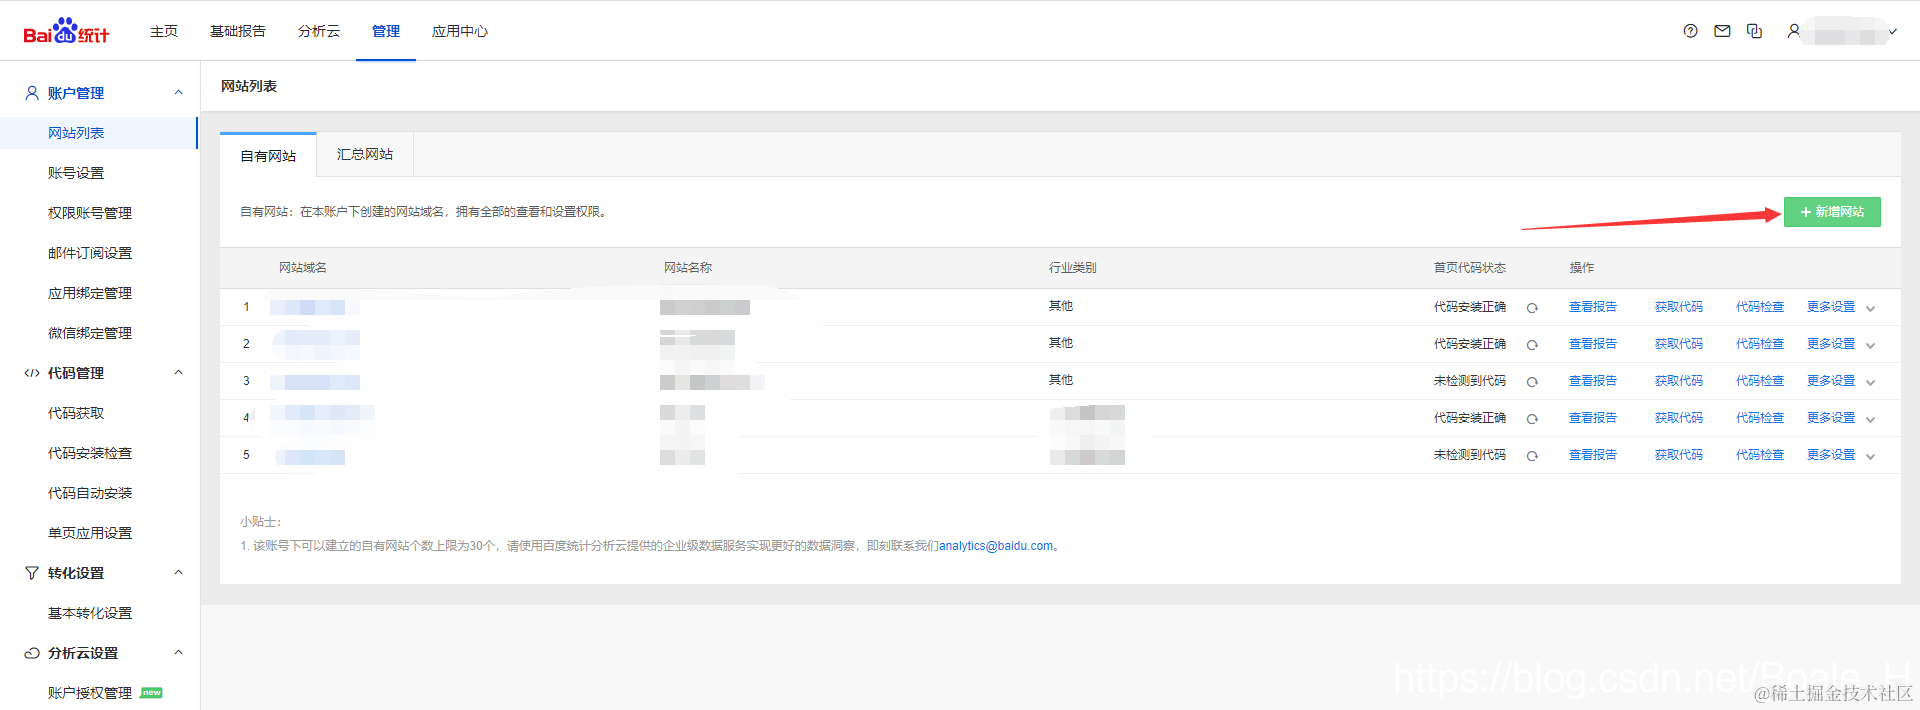Open 账户授权管理 in the sidebar
The height and width of the screenshot is (710, 1920).
90,693
